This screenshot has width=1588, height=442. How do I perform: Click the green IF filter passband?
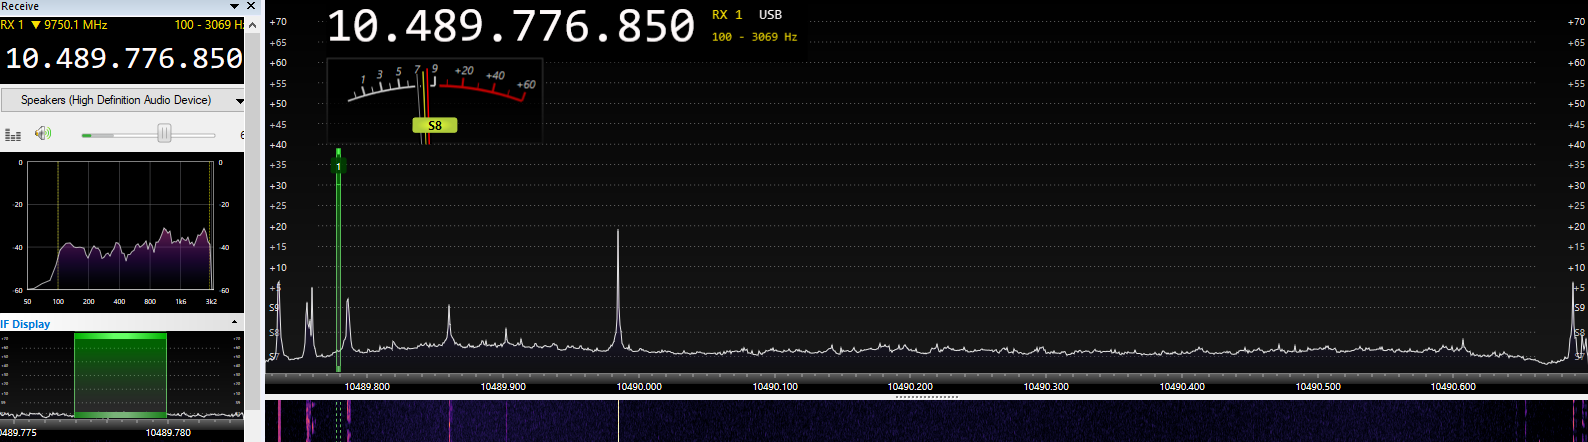(x=120, y=375)
